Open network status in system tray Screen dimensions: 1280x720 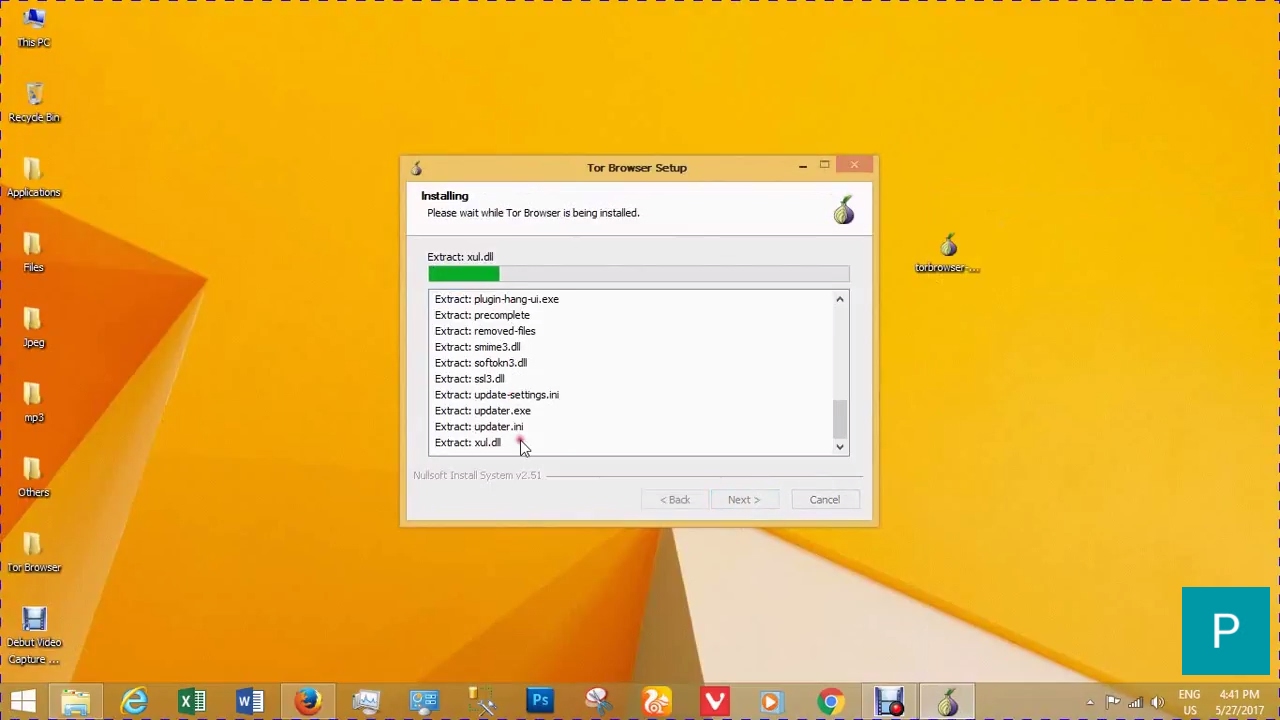(1135, 702)
